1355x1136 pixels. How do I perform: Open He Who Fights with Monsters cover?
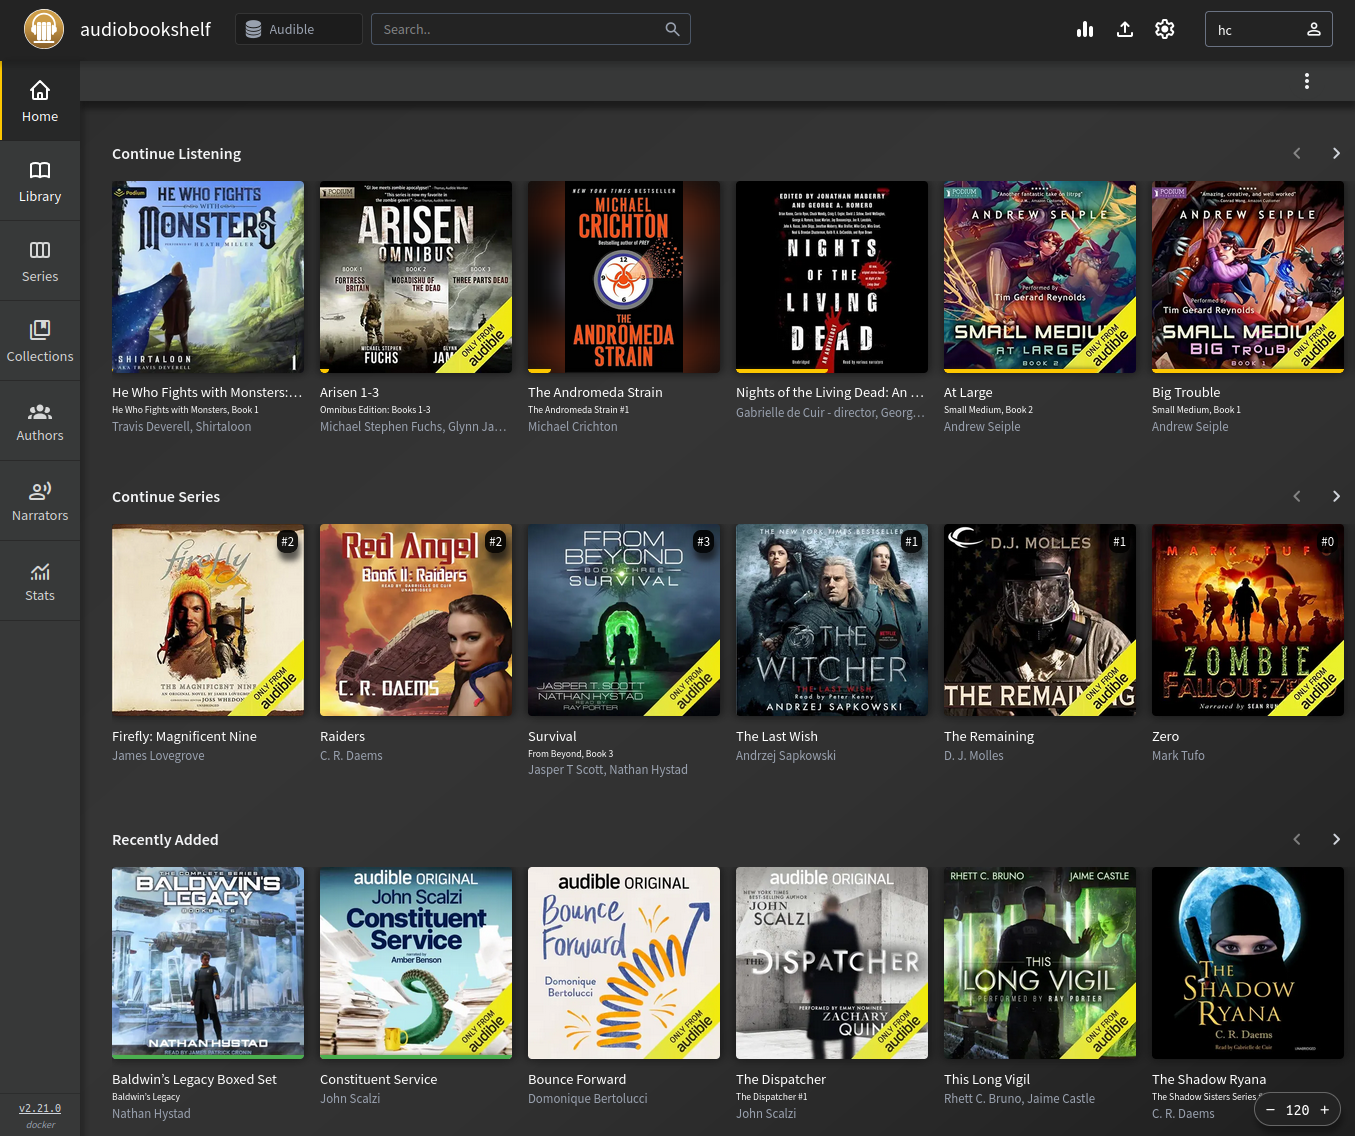pyautogui.click(x=208, y=277)
